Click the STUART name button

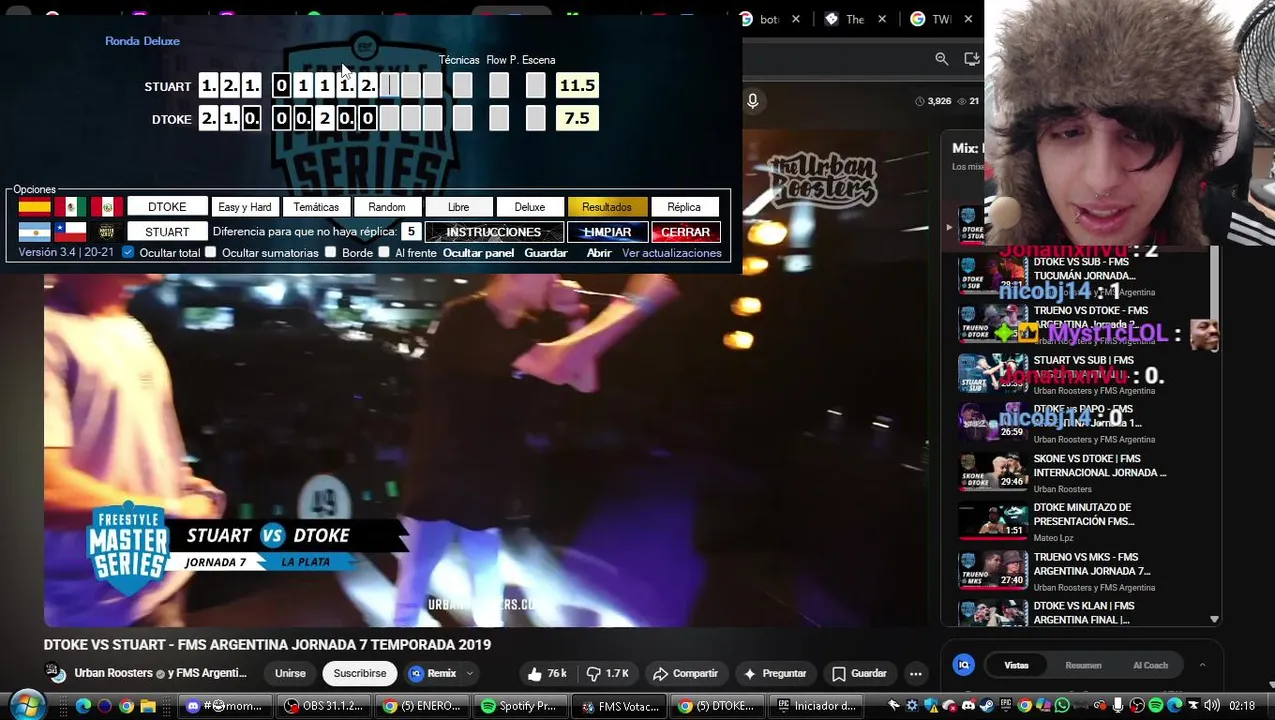tap(167, 232)
